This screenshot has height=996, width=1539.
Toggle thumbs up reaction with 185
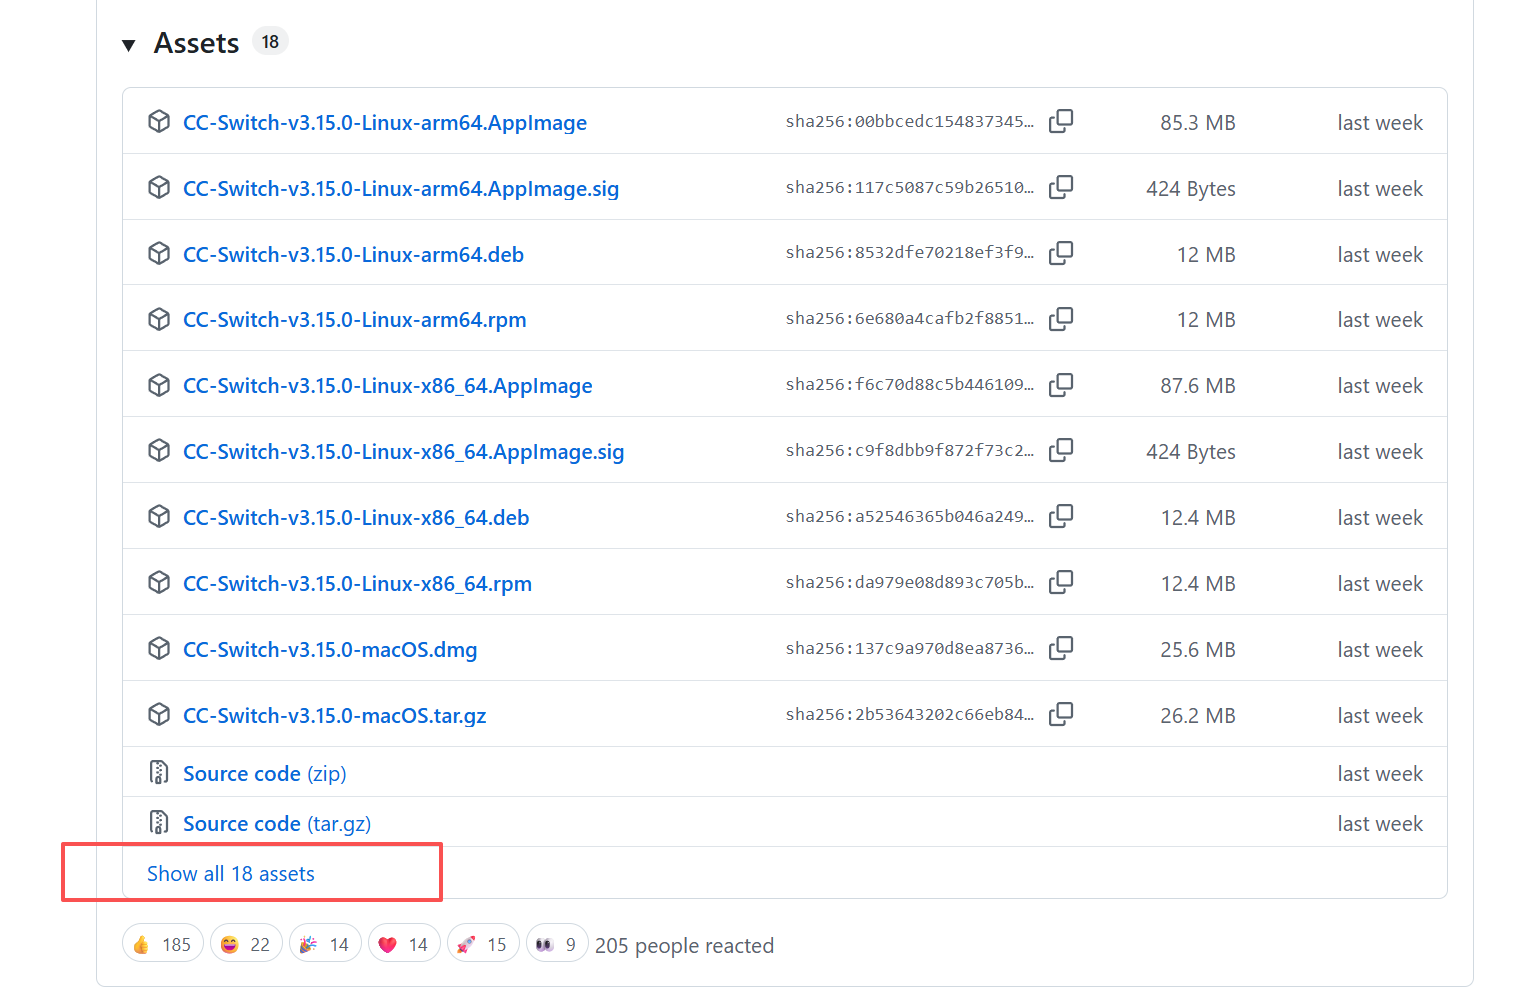pyautogui.click(x=163, y=944)
